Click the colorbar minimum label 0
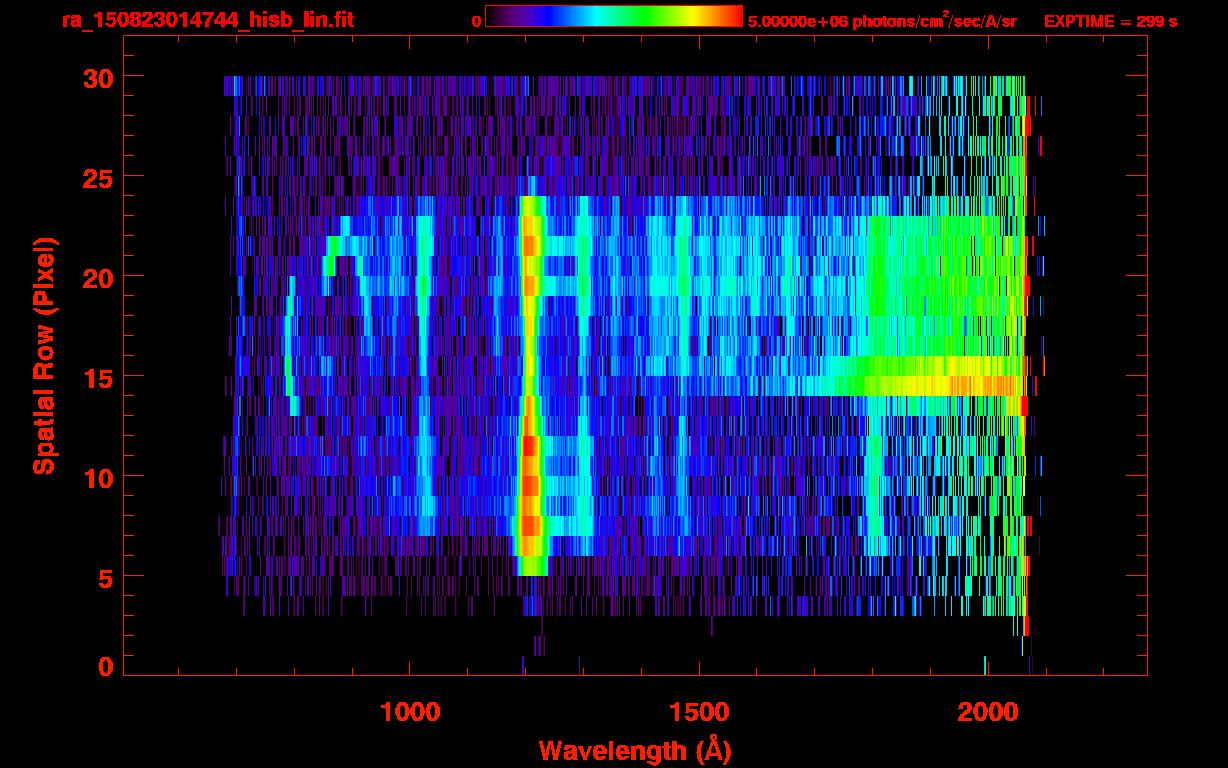 coord(476,21)
